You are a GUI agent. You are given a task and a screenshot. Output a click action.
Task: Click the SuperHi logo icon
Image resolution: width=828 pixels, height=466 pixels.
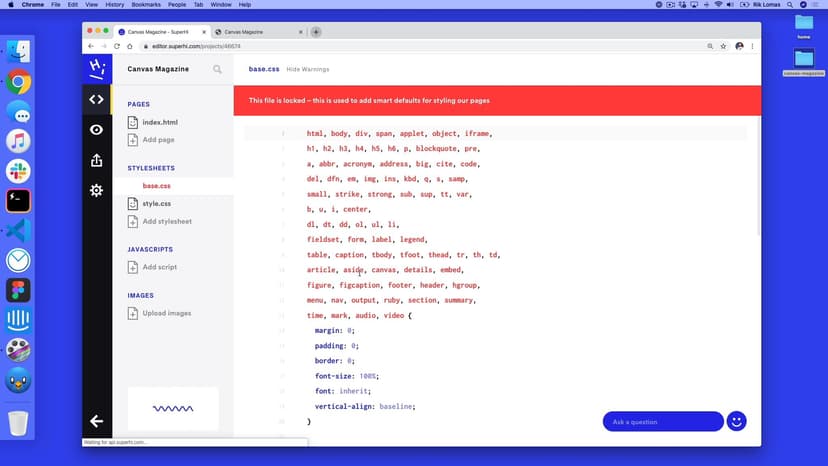(x=96, y=68)
